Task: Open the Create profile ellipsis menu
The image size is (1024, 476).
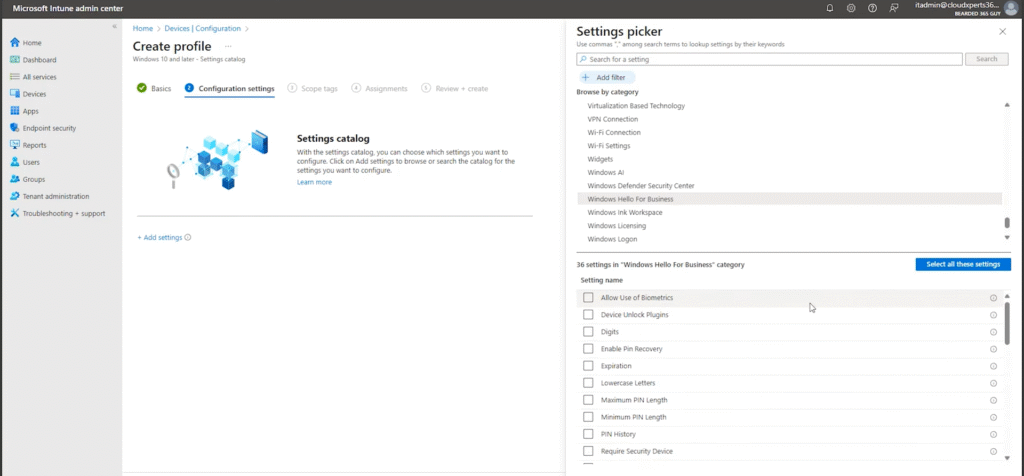Action: (x=228, y=46)
